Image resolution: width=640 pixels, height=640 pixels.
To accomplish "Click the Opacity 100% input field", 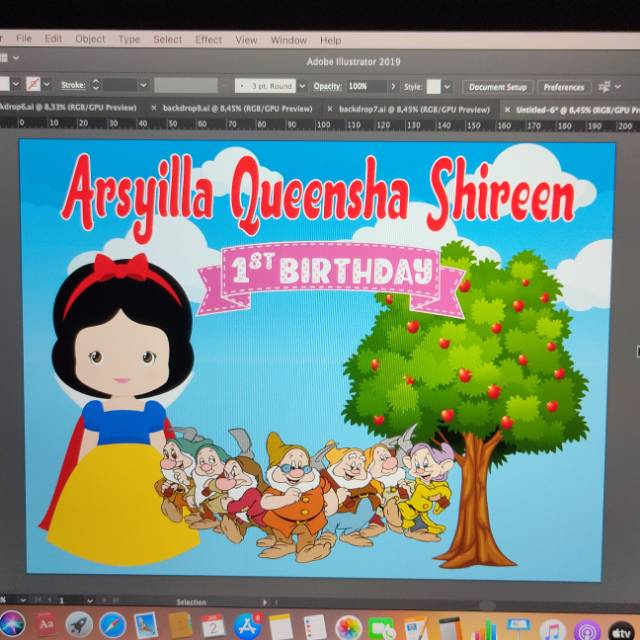I will [x=367, y=86].
